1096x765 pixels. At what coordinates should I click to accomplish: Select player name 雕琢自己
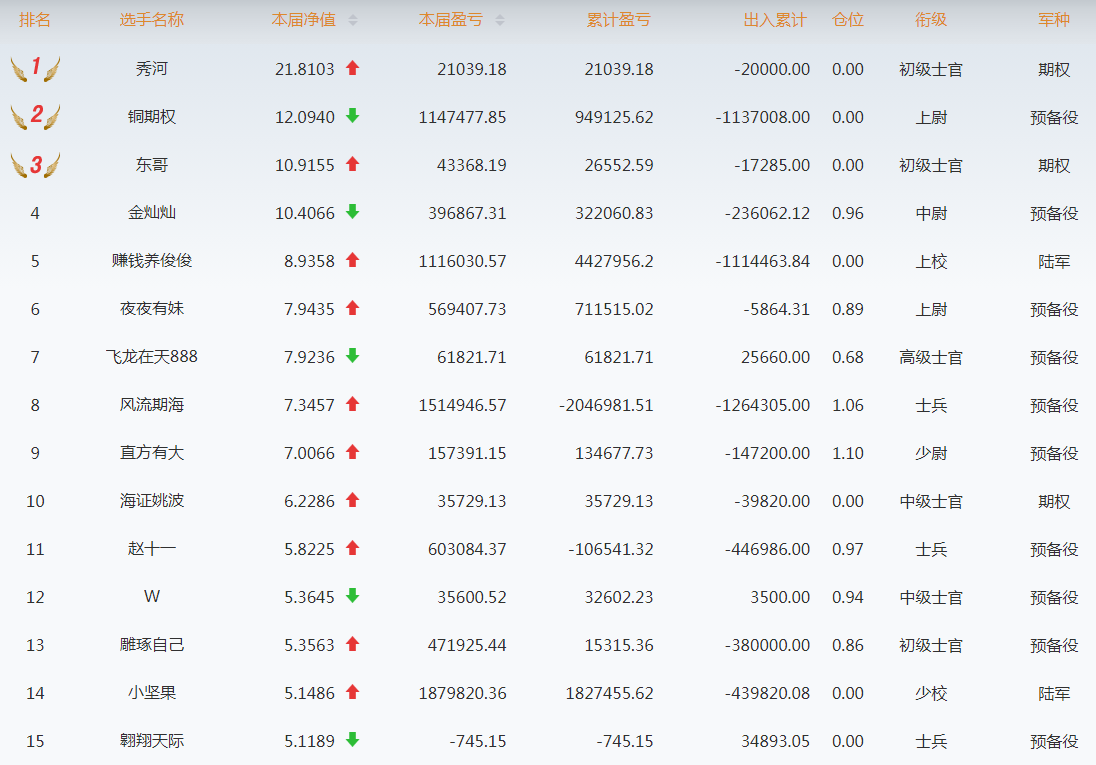point(152,645)
